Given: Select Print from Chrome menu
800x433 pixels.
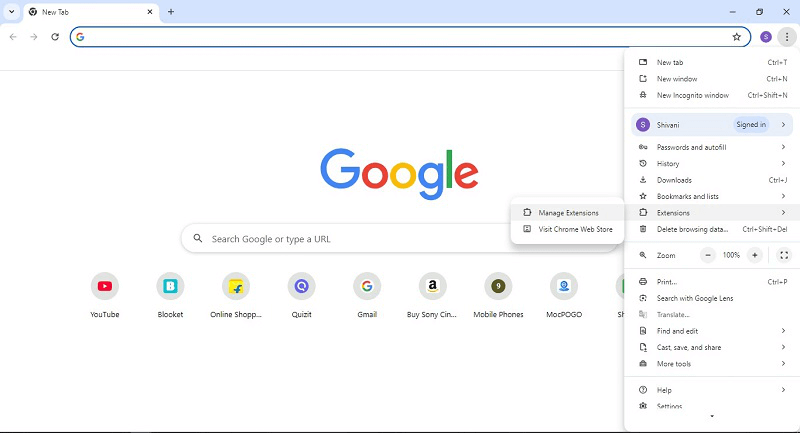Looking at the screenshot, I should [712, 282].
